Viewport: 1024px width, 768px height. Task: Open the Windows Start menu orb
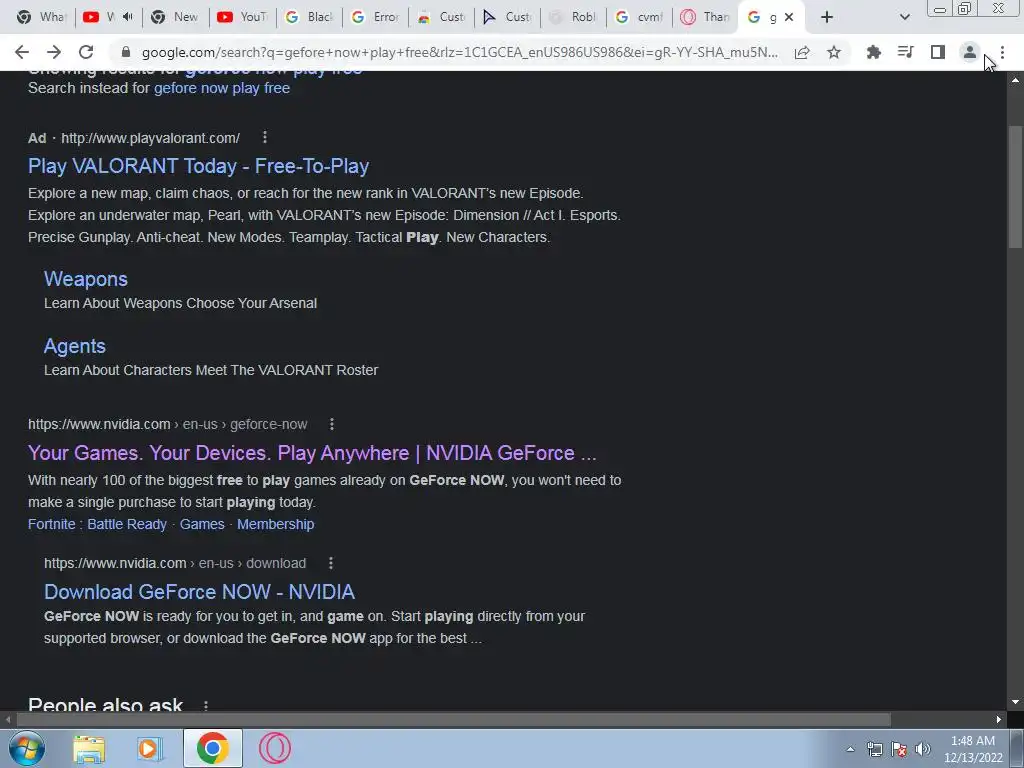coord(26,749)
